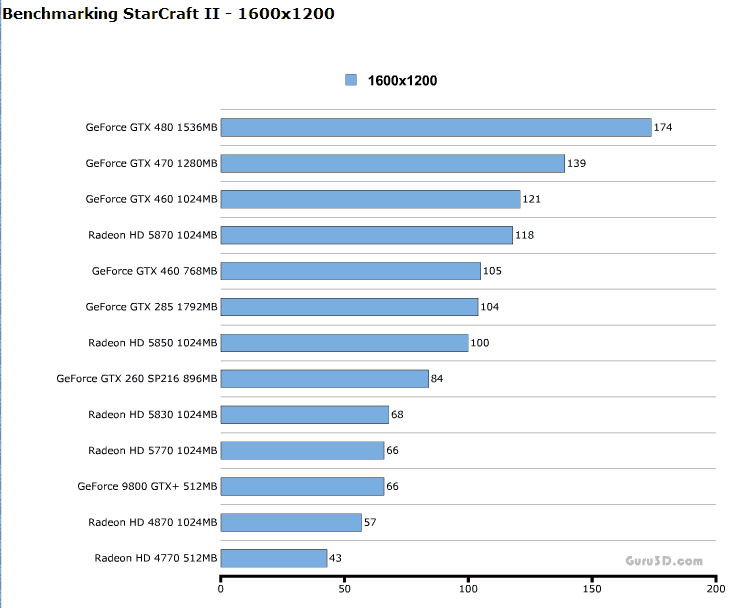744x608 pixels.
Task: Click the GeForce GTX 285 1792MB bar
Action: (x=349, y=307)
